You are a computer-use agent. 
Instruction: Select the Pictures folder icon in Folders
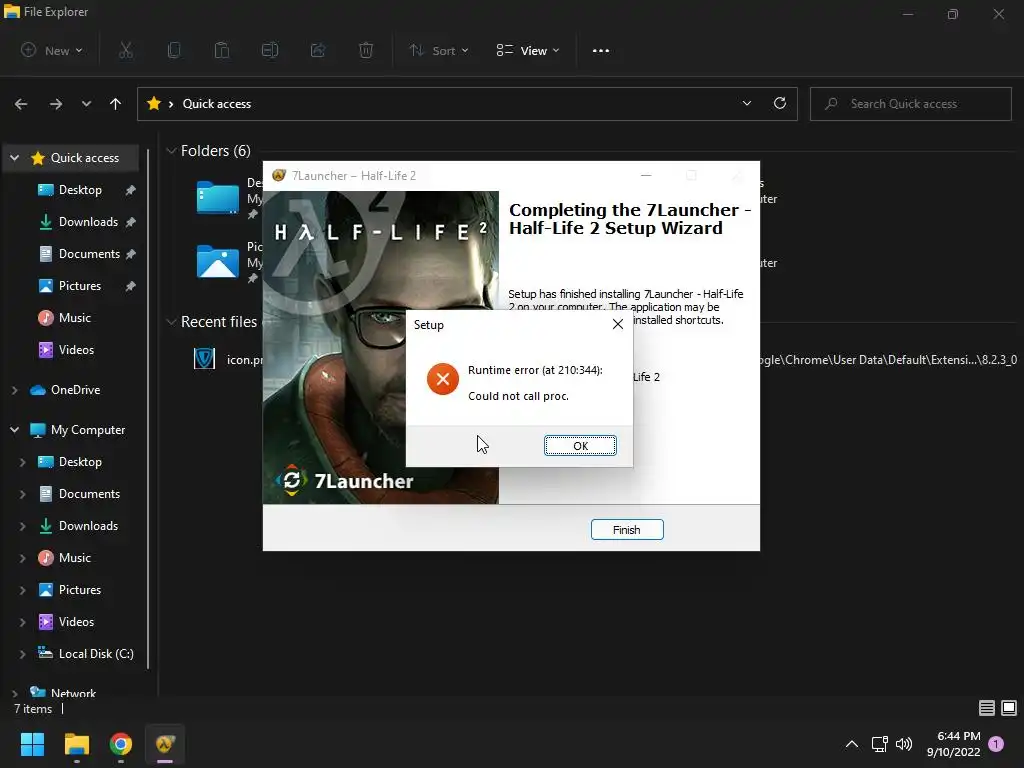tap(217, 261)
